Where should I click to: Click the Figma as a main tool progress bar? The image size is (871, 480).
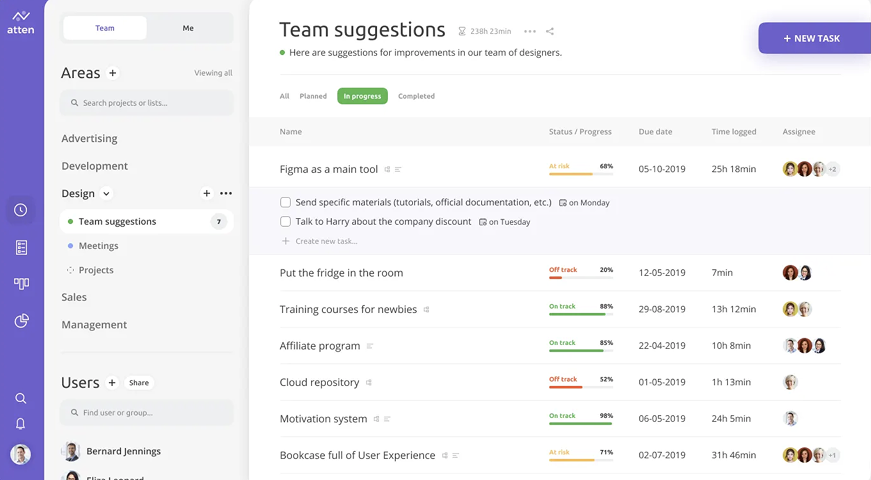[x=580, y=174]
